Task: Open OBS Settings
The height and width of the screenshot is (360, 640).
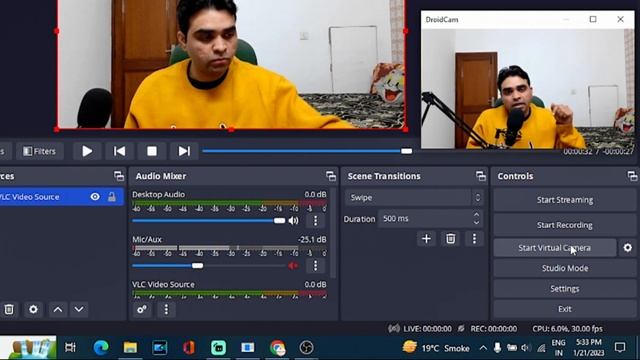Action: tap(565, 289)
